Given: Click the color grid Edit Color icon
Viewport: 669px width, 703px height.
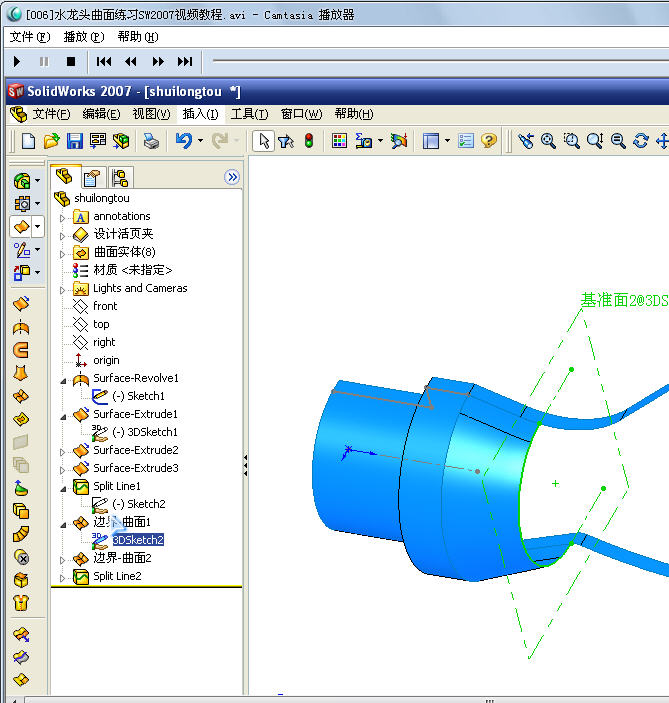Looking at the screenshot, I should 339,141.
